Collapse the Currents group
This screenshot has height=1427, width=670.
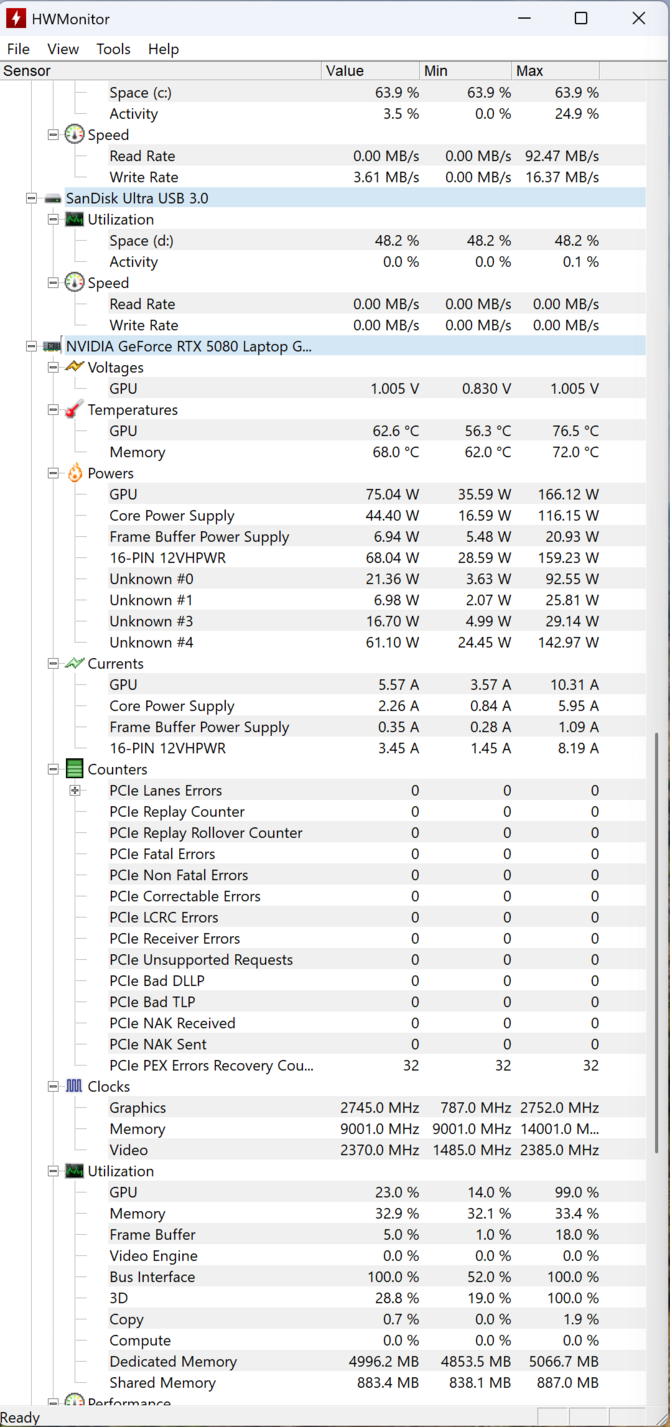click(x=53, y=663)
